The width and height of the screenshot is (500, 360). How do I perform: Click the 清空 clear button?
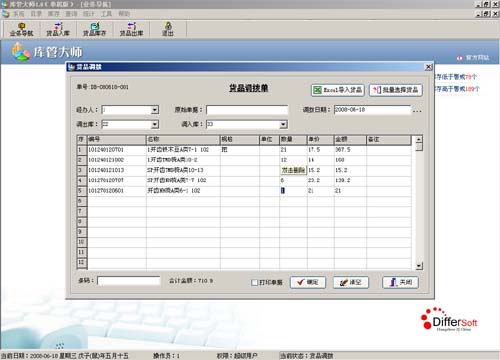351,282
